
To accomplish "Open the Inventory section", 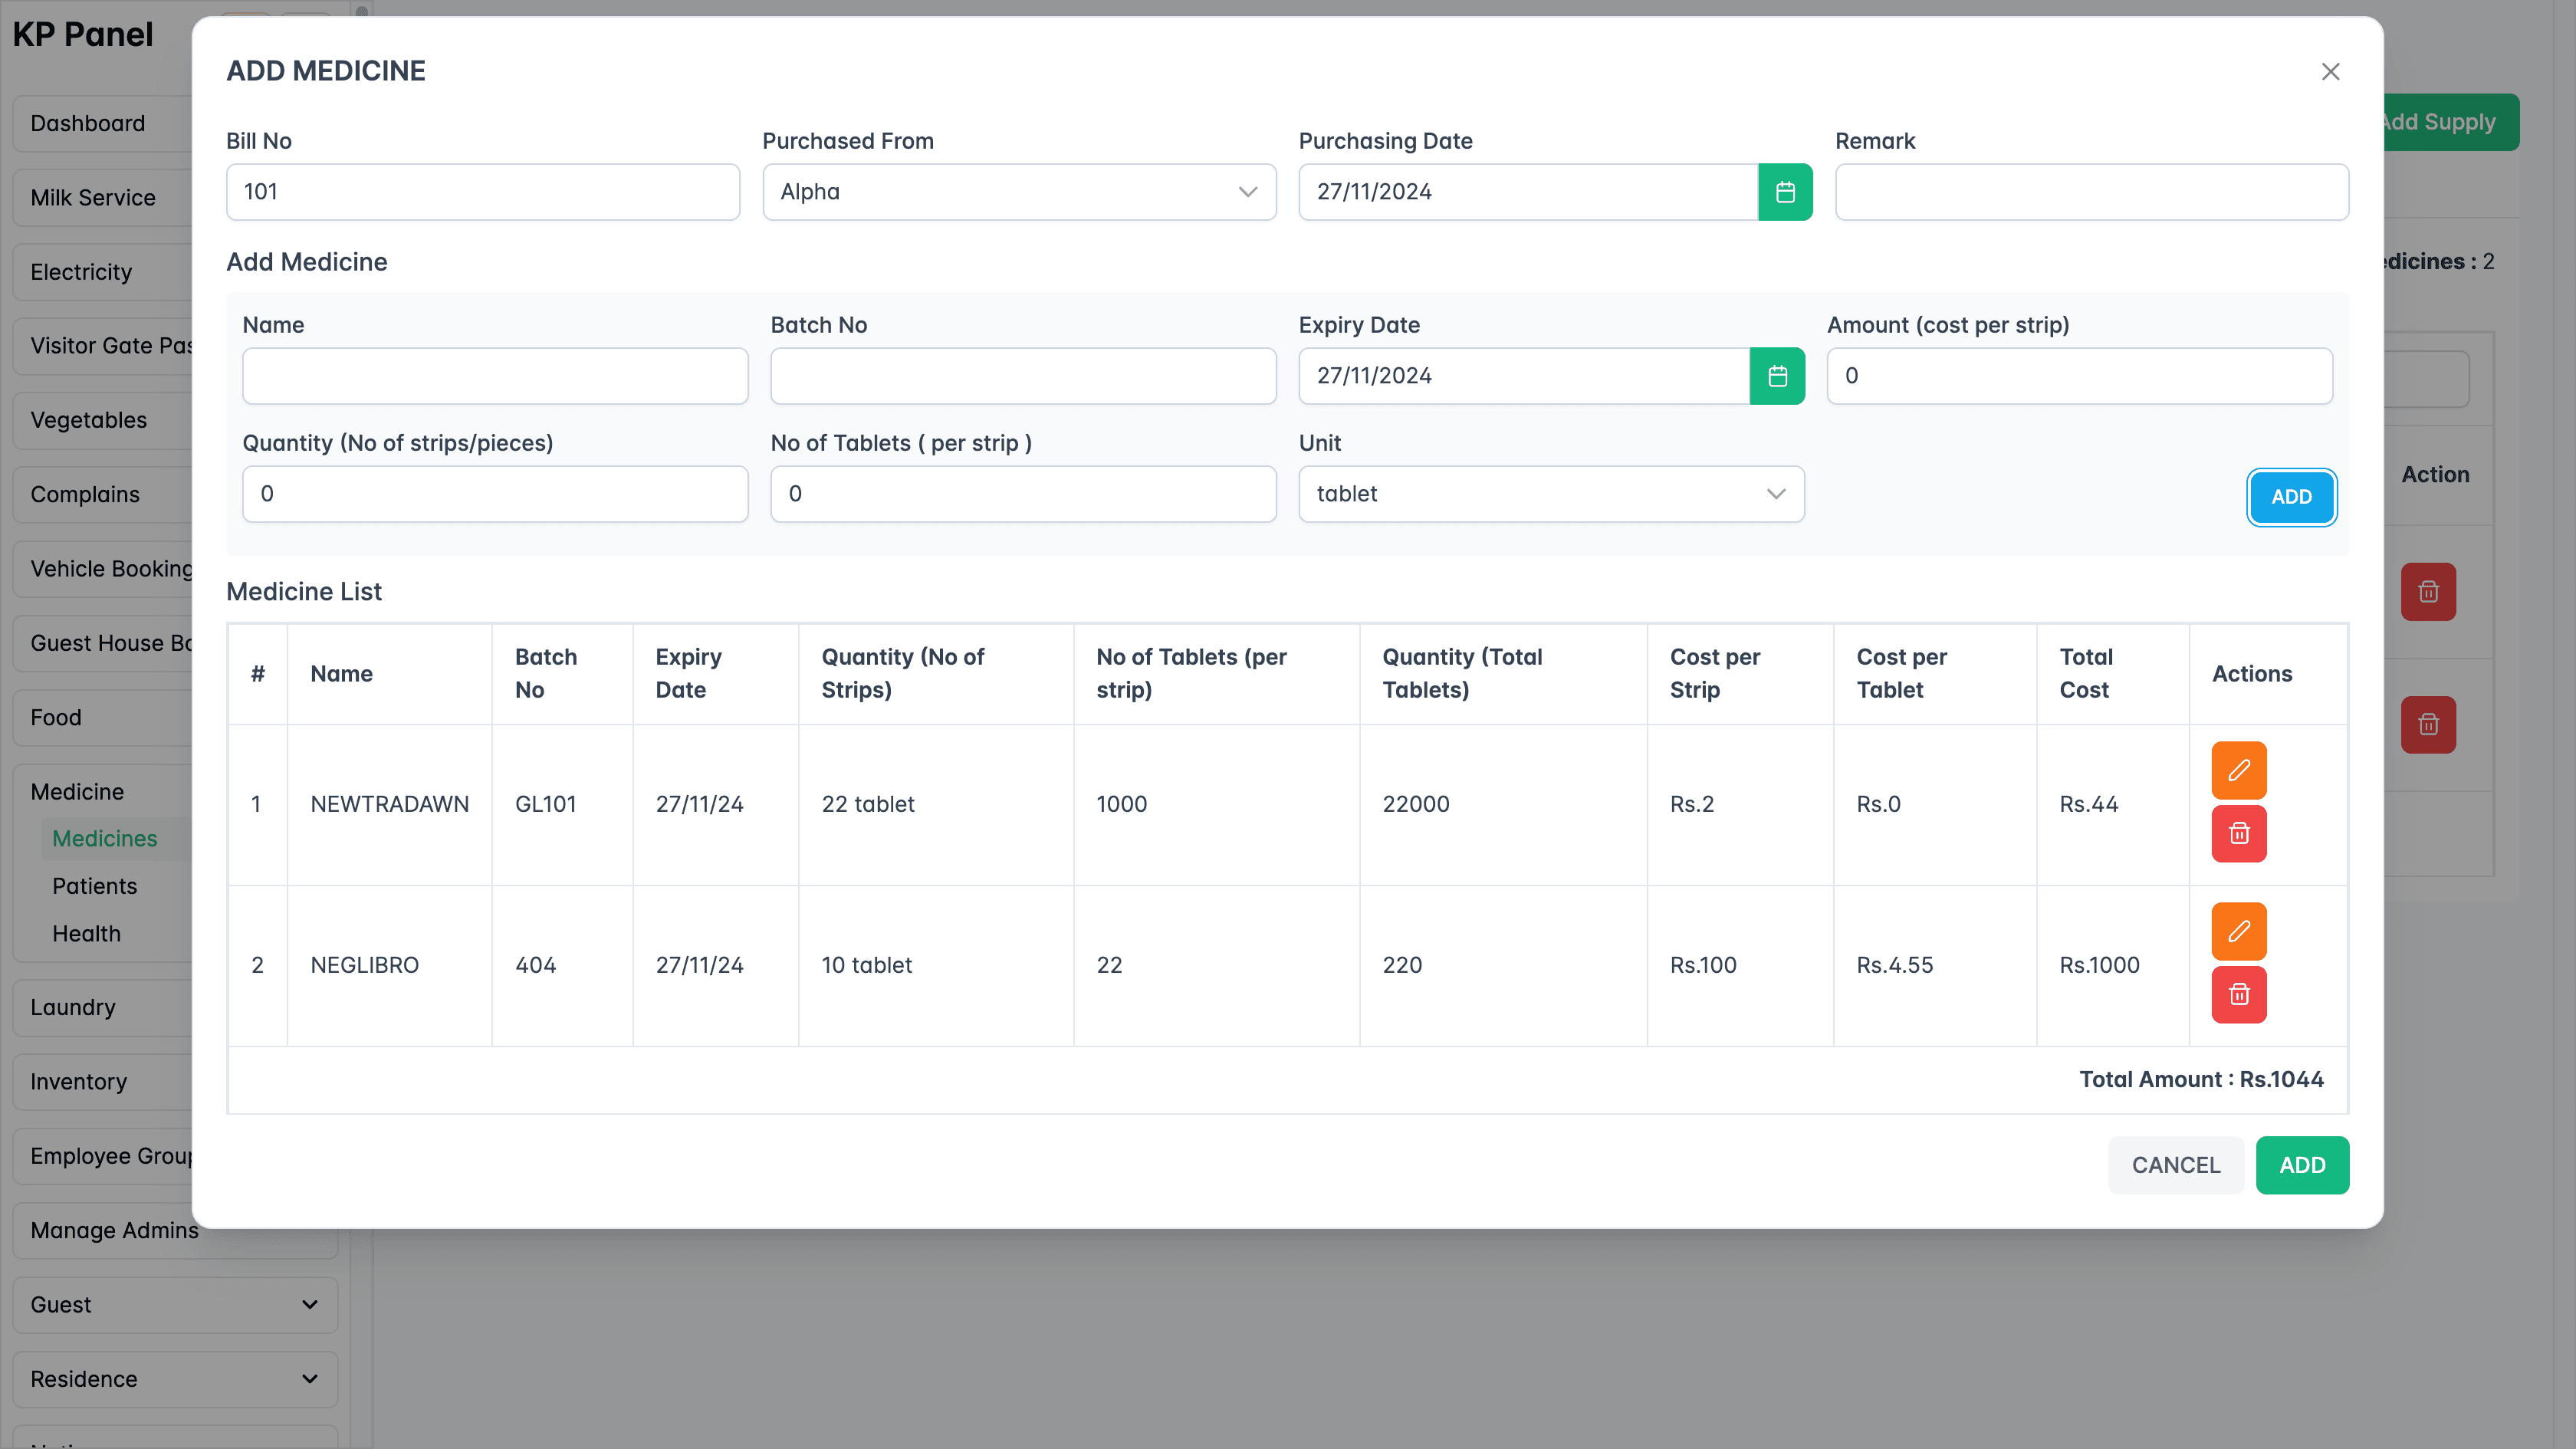I will click(78, 1081).
